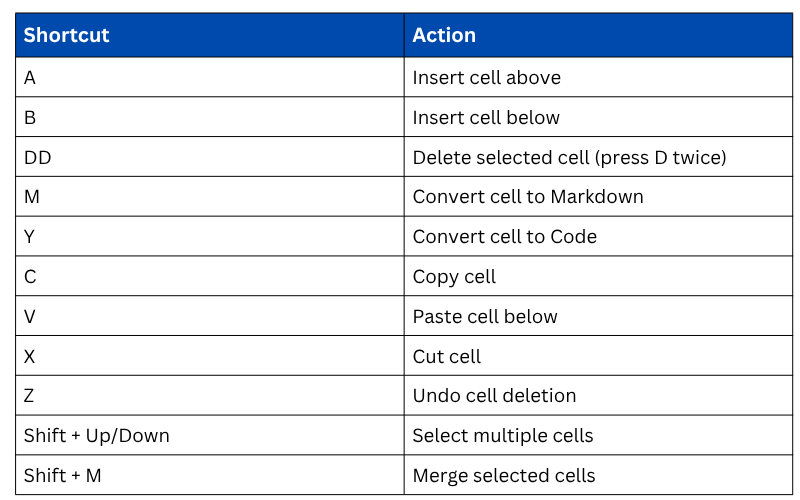This screenshot has height=500, width=800.
Task: Select the 'M' shortcut cell
Action: tap(32, 197)
